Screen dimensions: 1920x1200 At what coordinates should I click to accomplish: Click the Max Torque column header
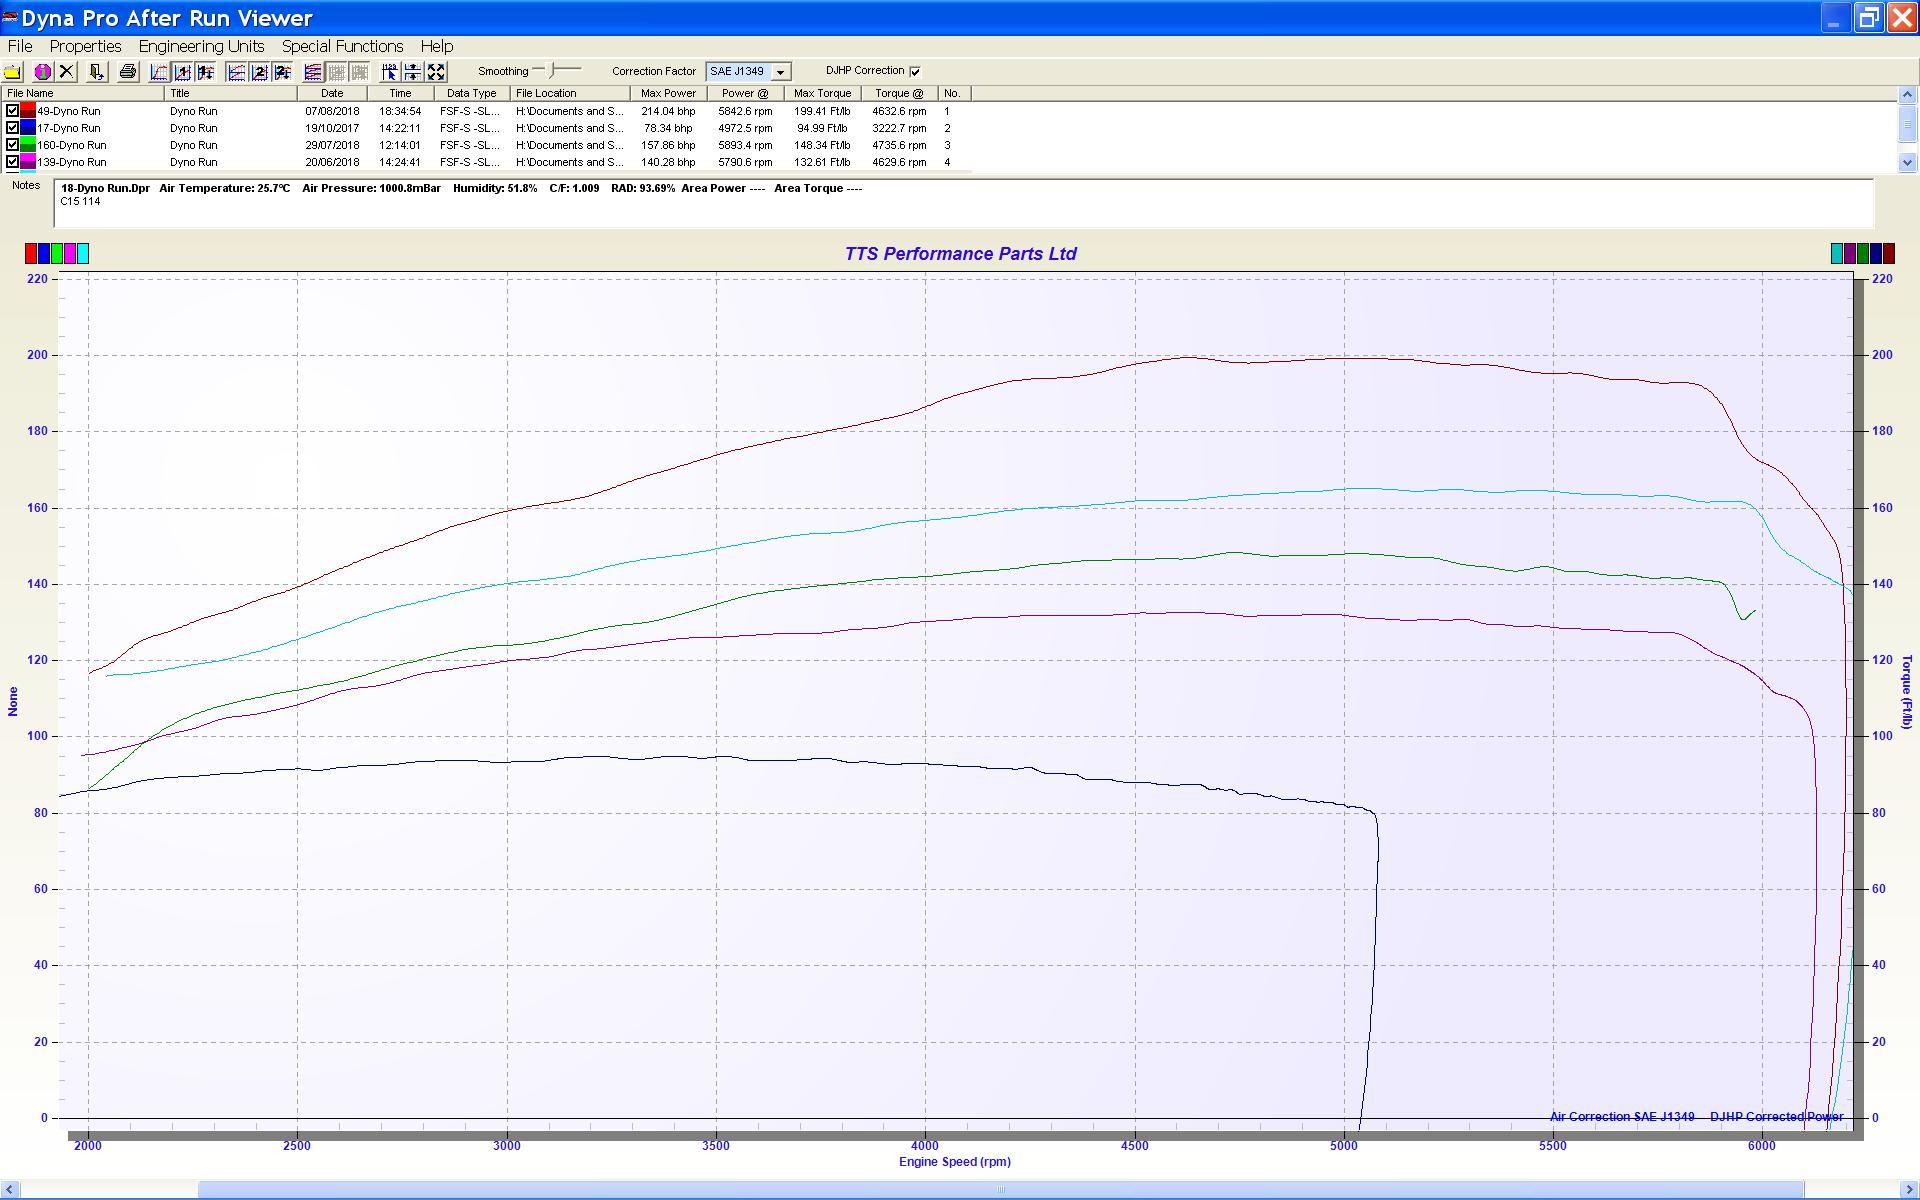822,93
